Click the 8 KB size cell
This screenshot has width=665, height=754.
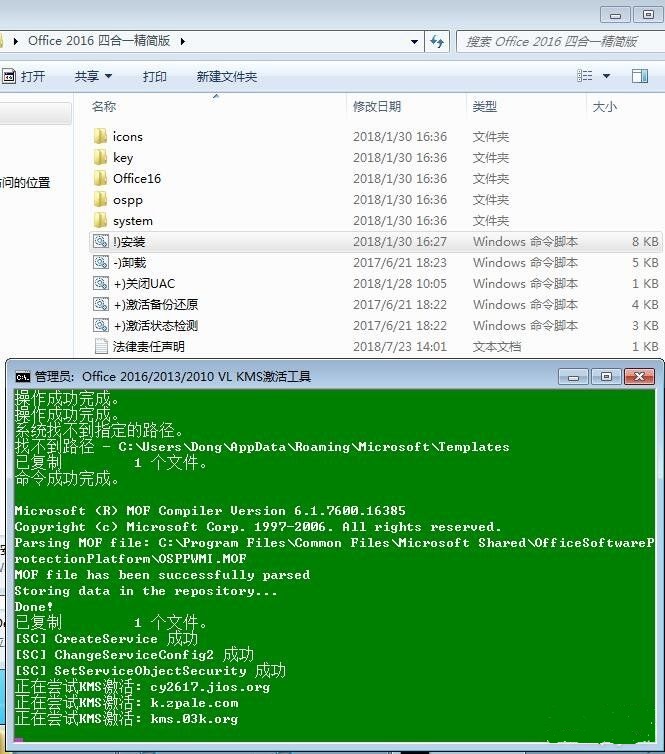click(x=645, y=241)
